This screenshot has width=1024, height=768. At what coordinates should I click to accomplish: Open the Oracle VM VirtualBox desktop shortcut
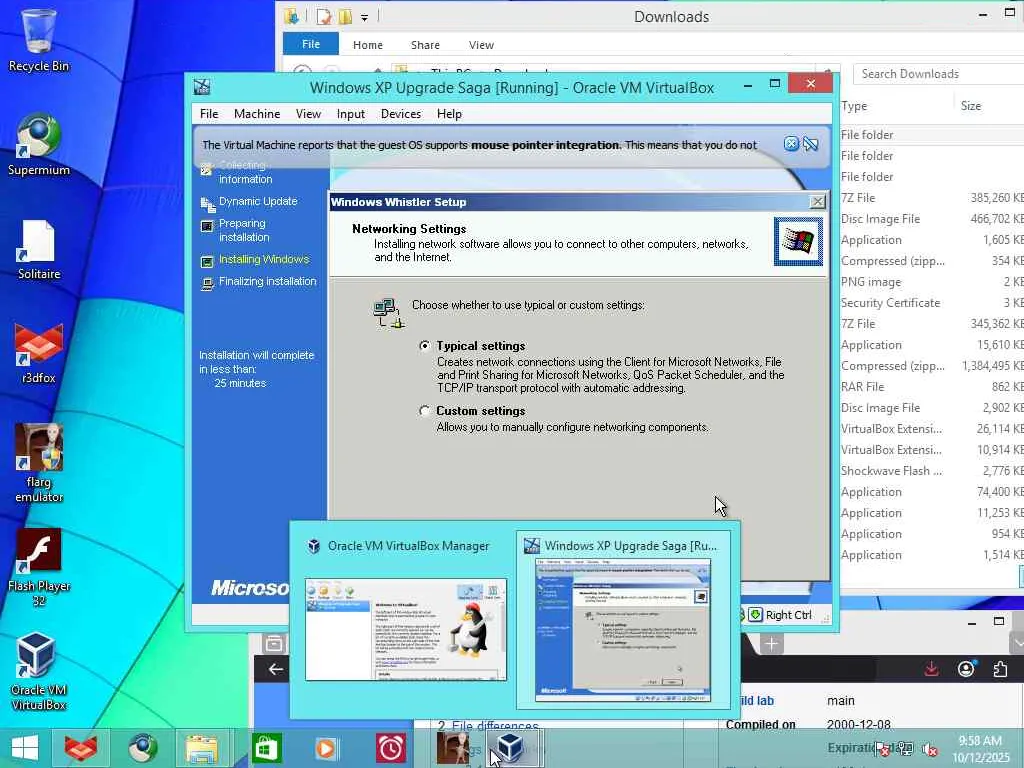point(39,671)
